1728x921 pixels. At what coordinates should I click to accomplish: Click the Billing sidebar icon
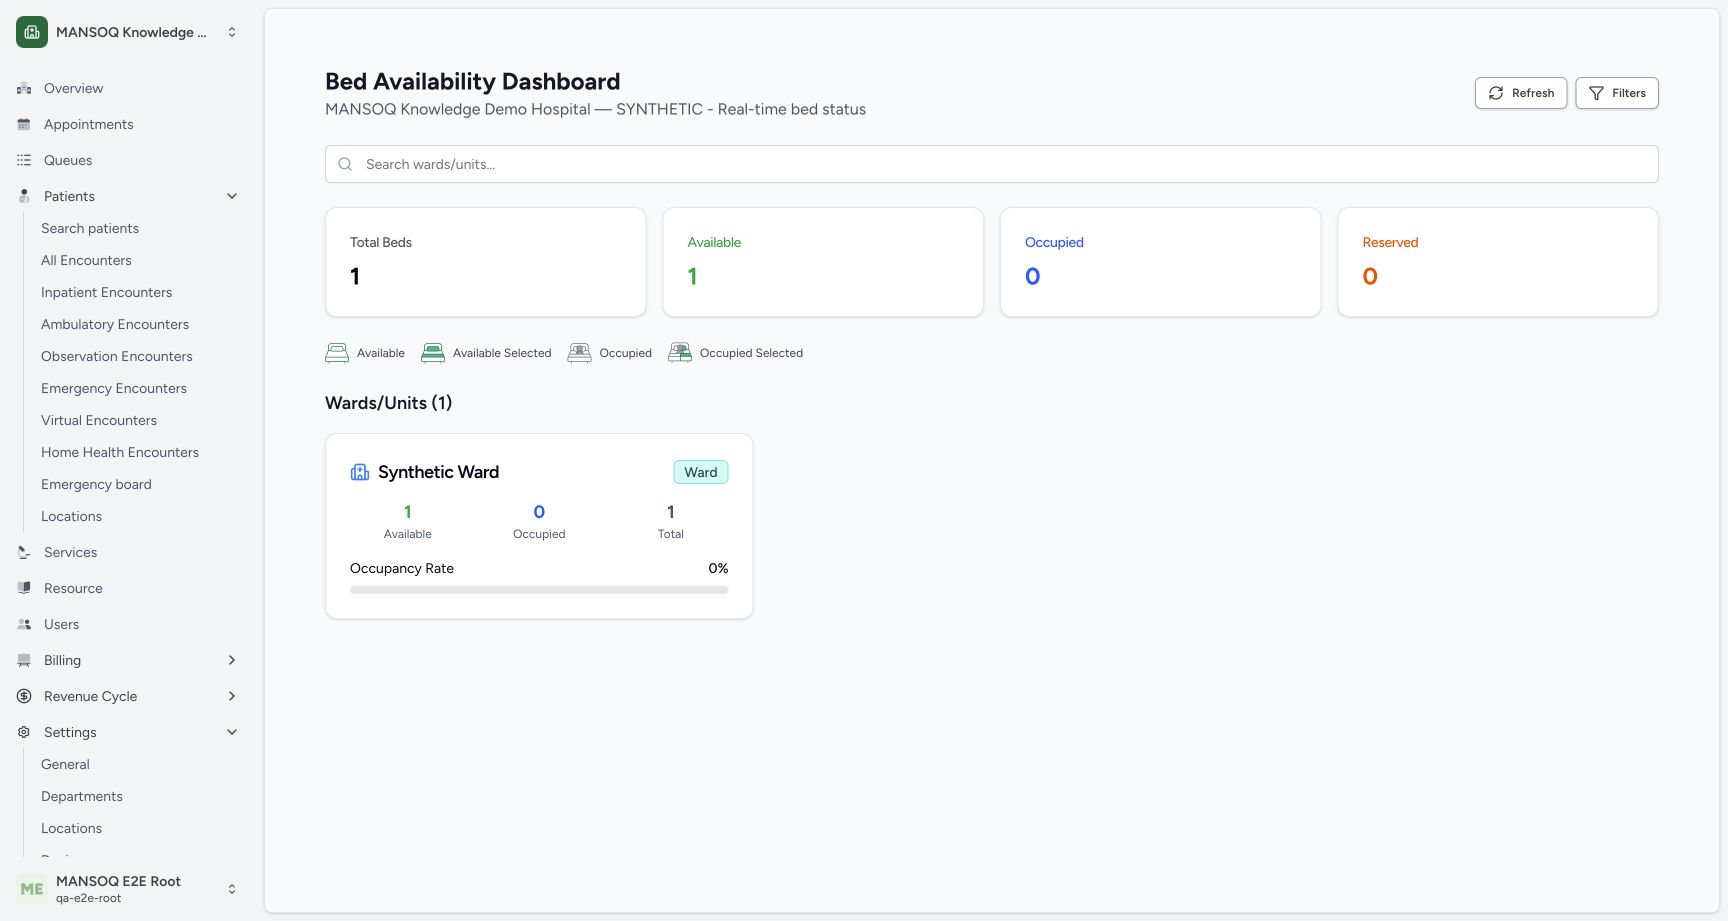tap(24, 660)
